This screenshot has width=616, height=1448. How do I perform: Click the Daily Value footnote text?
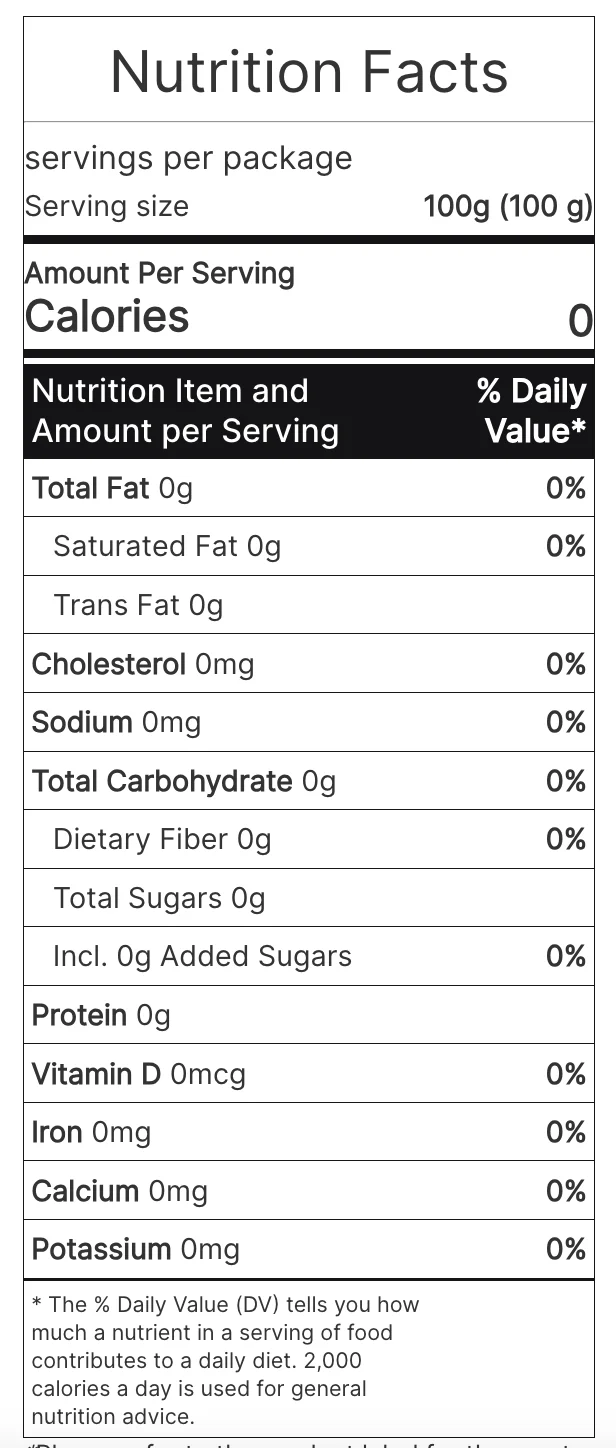226,1361
